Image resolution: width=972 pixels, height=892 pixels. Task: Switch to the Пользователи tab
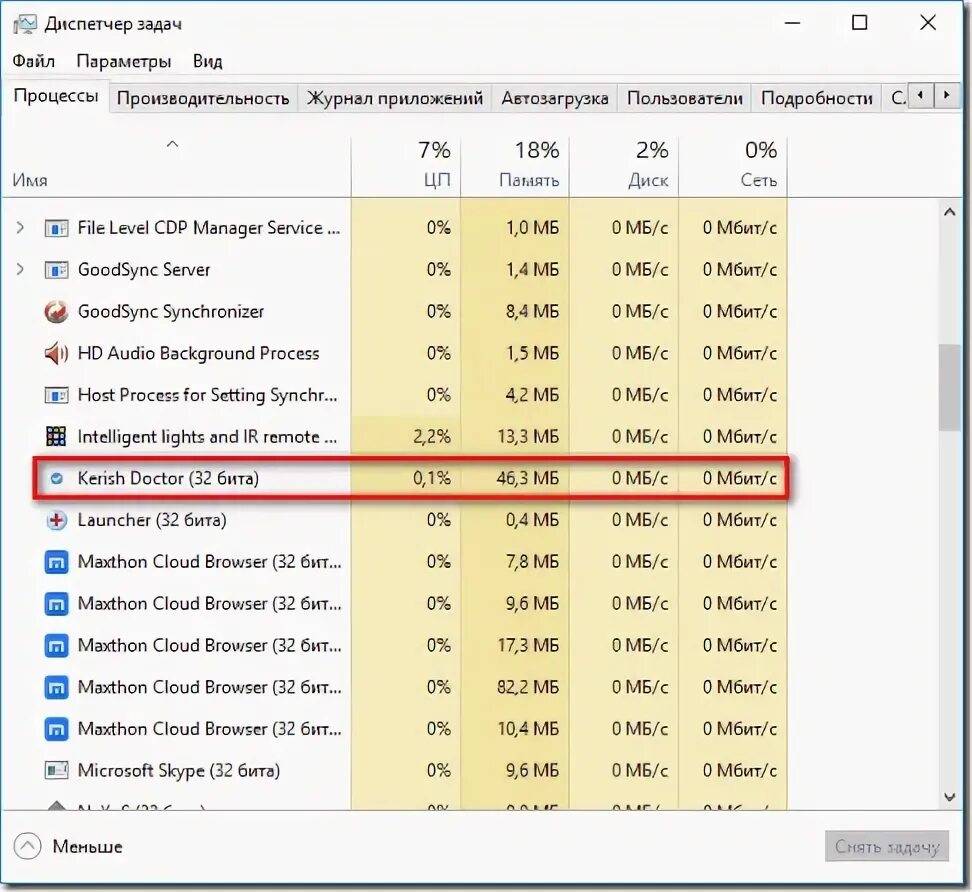pos(684,98)
